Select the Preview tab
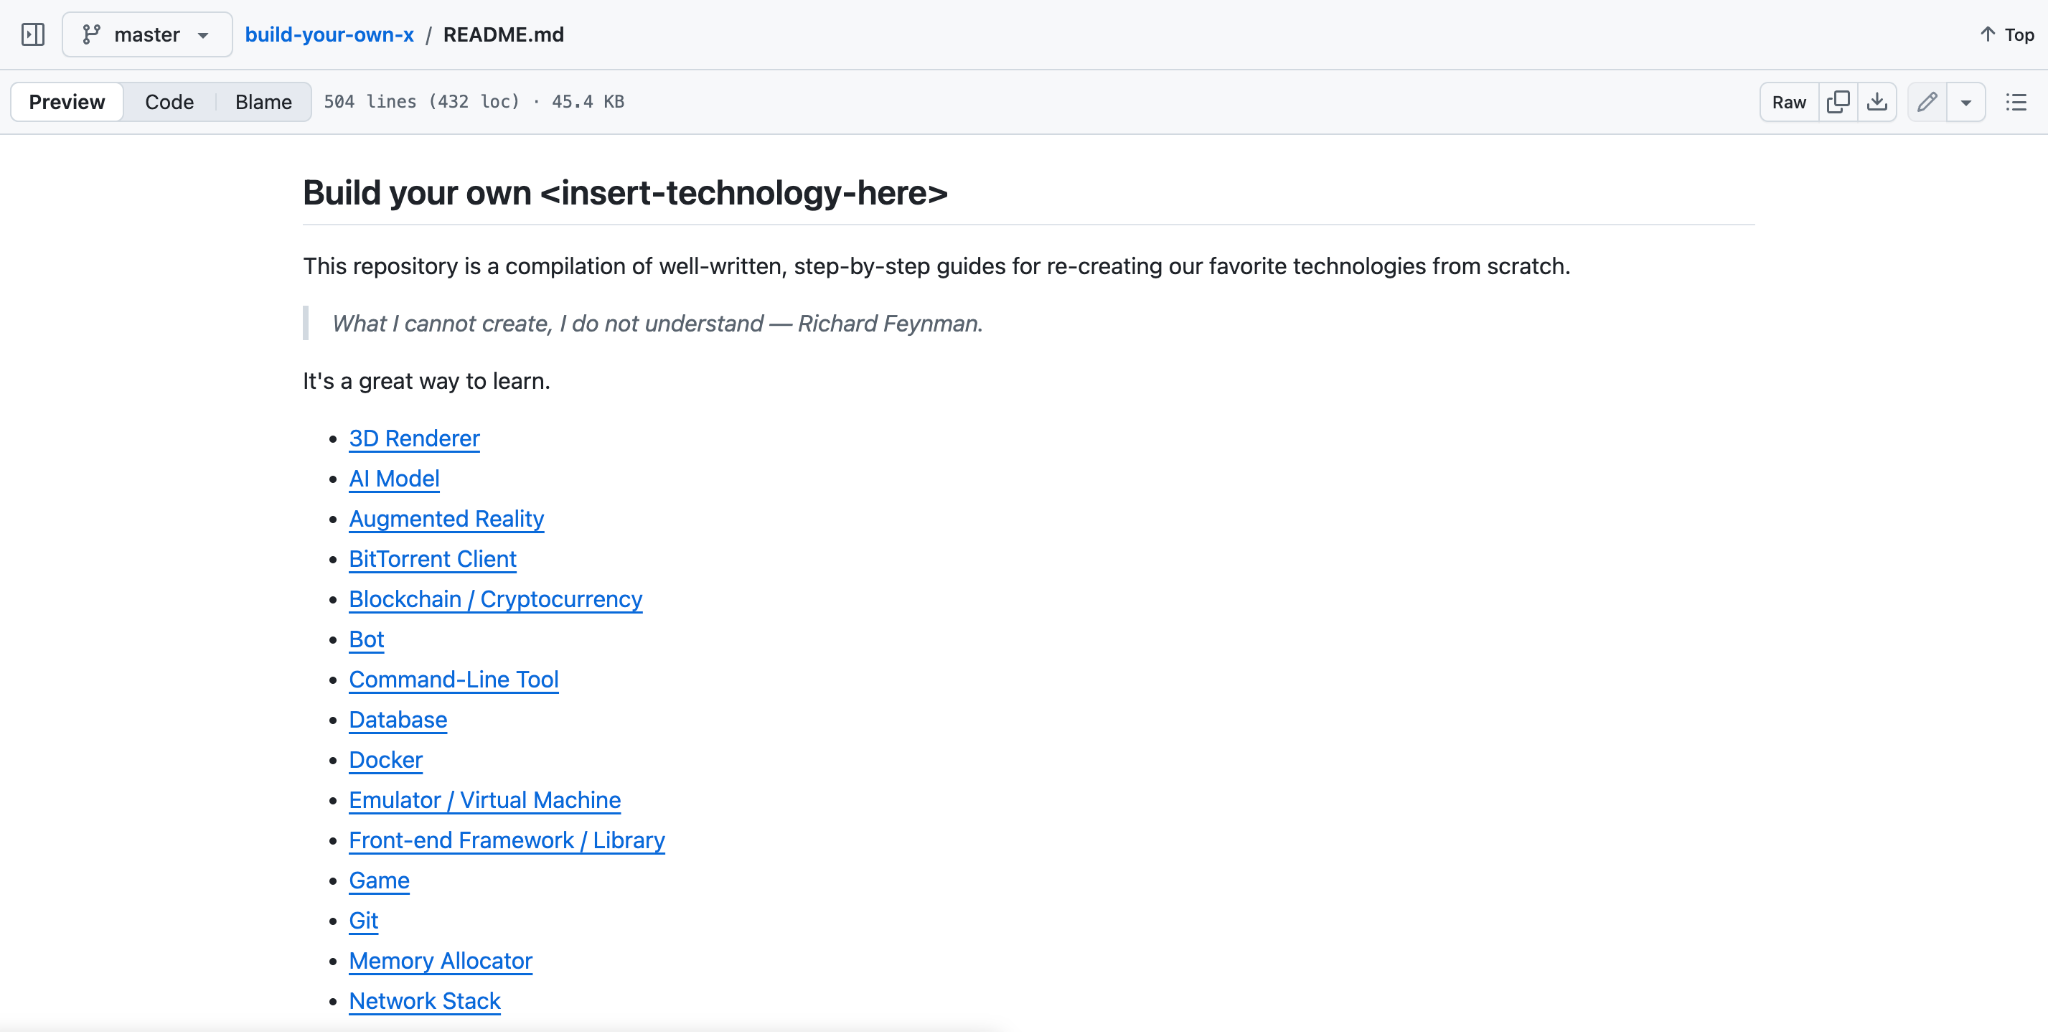The image size is (2048, 1032). 66,101
